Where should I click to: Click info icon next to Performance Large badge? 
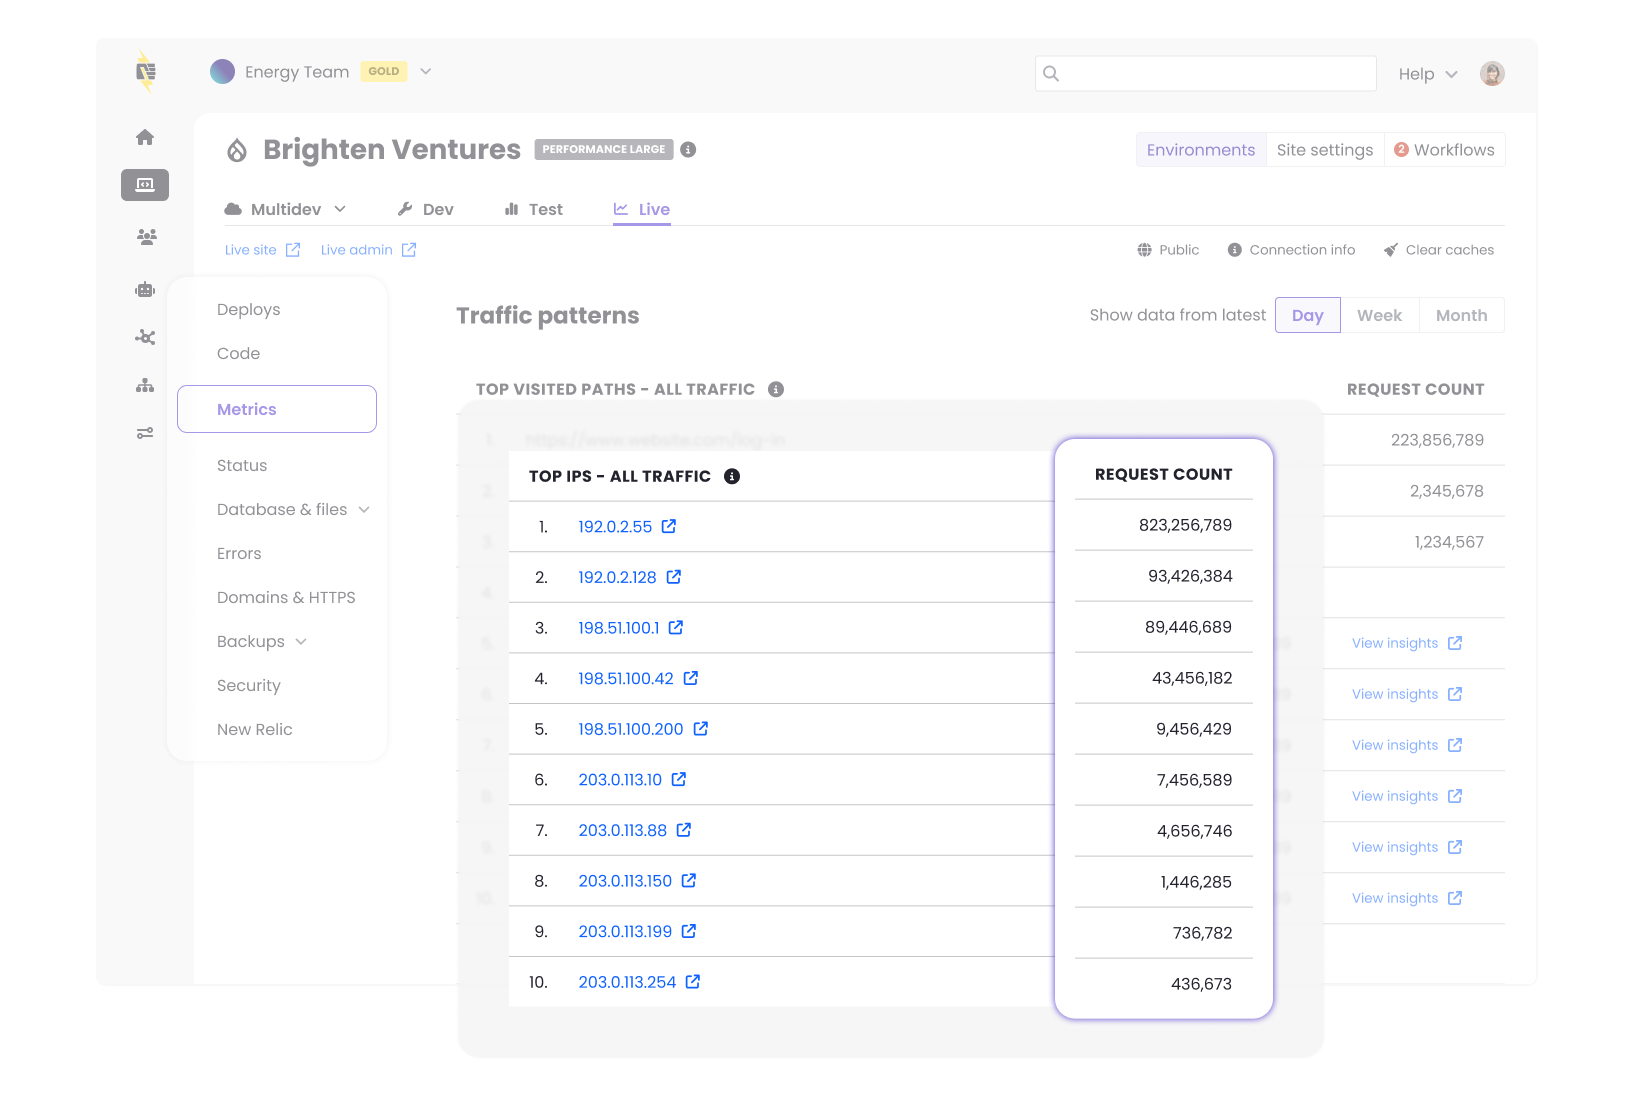688,150
